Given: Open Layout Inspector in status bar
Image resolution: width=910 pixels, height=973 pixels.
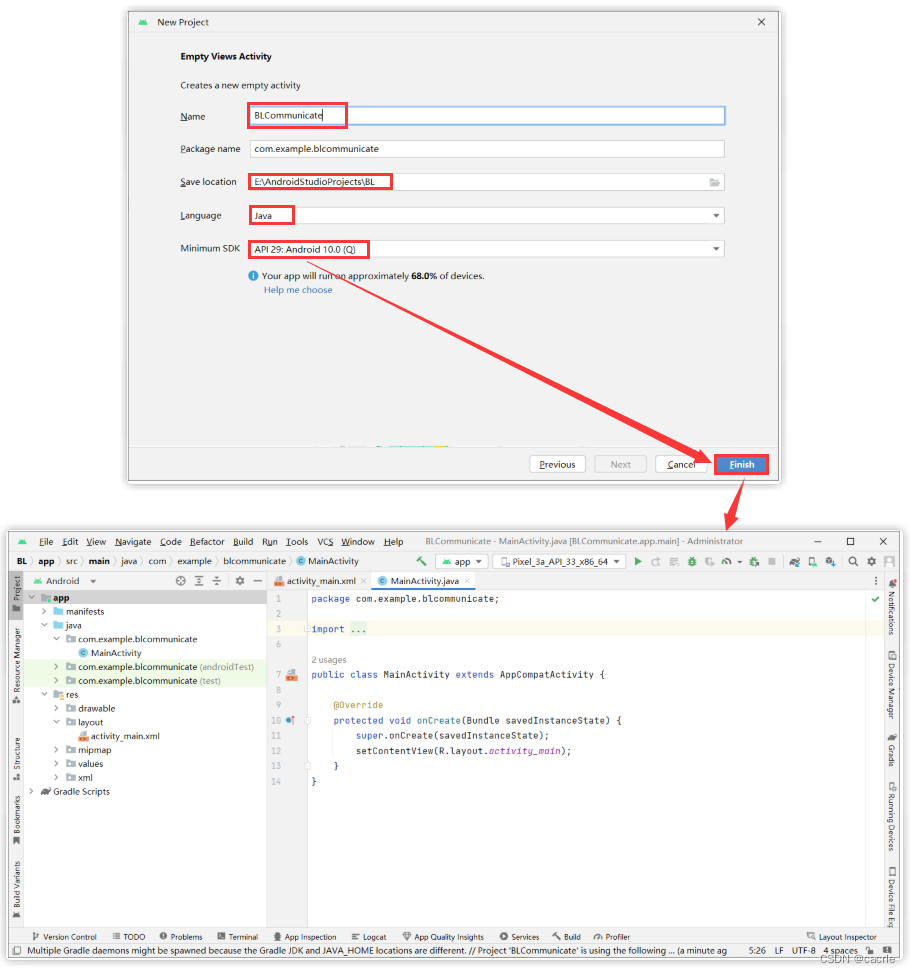Looking at the screenshot, I should click(841, 937).
